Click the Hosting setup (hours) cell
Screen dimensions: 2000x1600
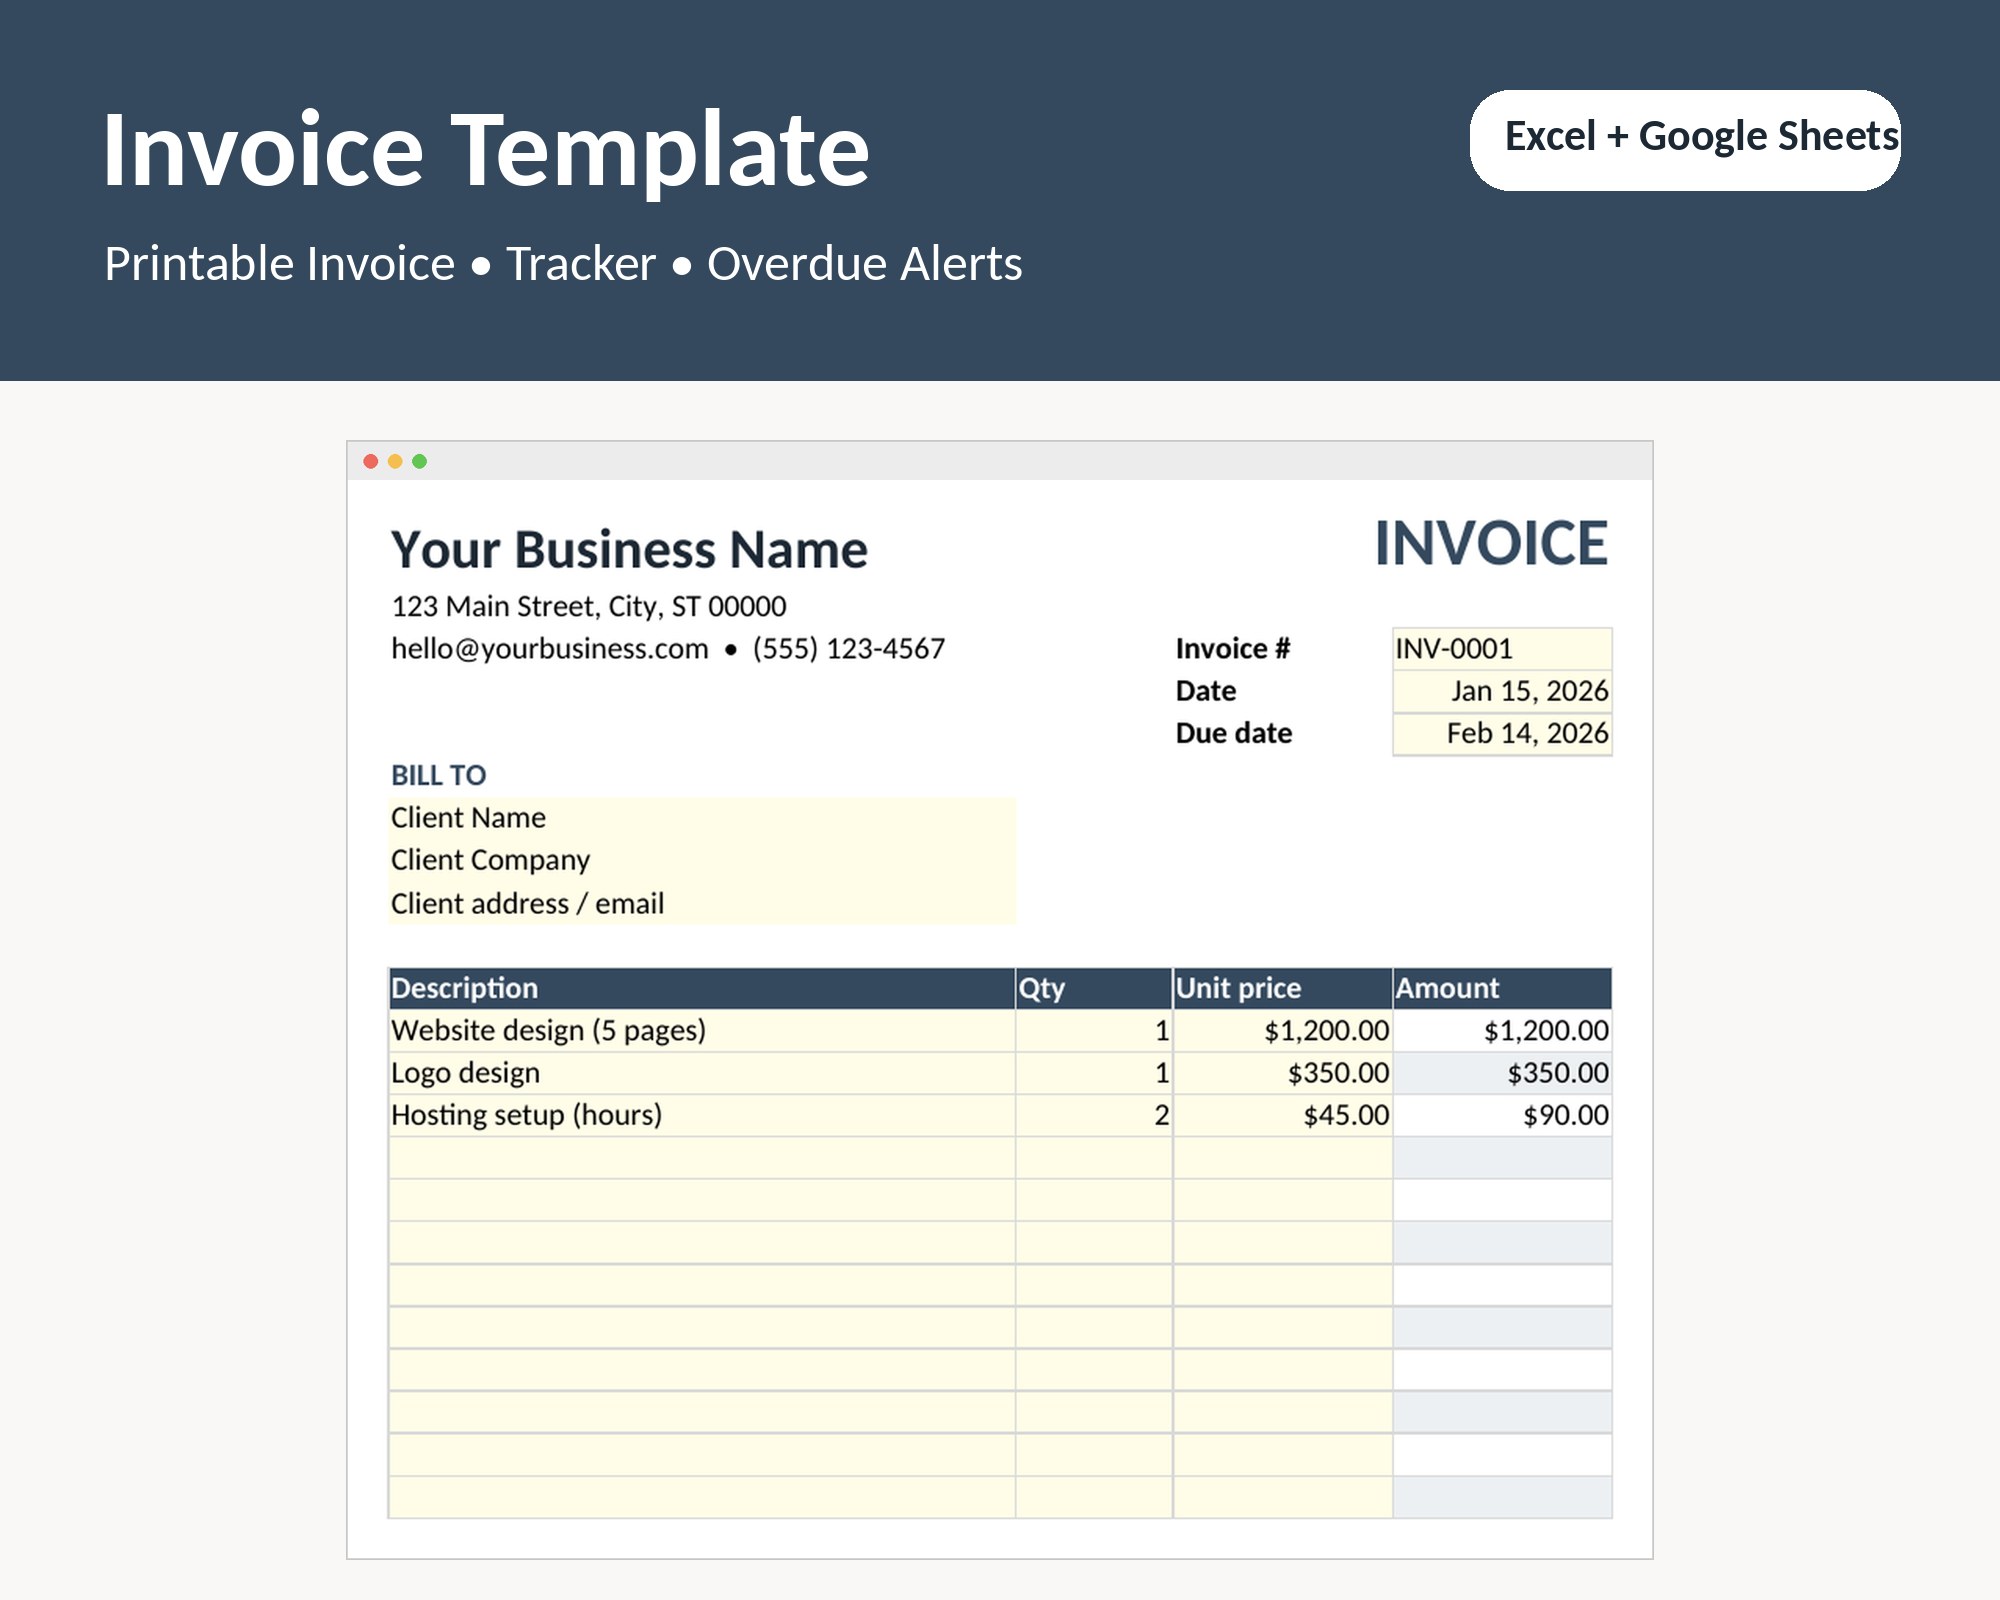(702, 1115)
